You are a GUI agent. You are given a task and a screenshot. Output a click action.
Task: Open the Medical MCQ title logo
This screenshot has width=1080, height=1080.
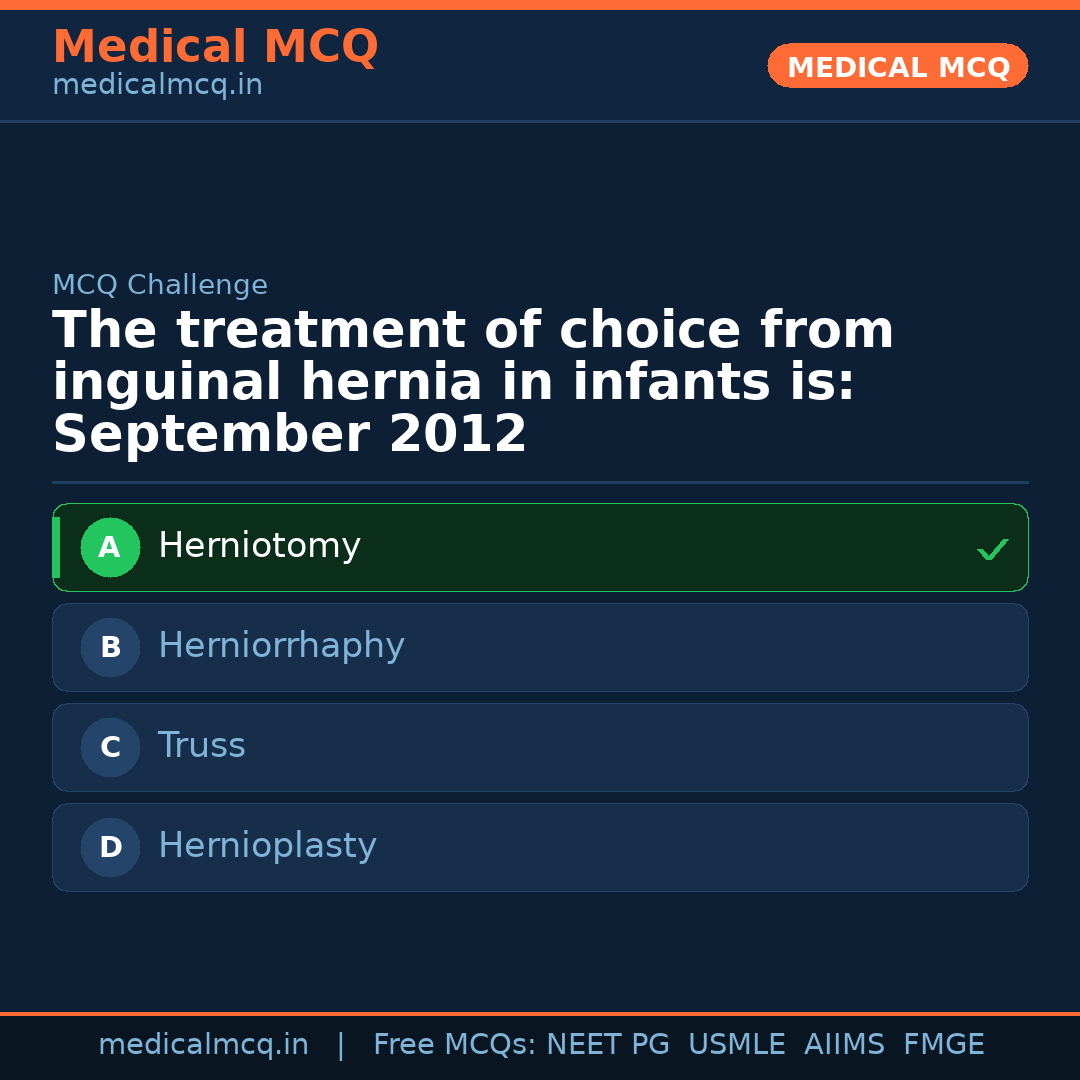click(x=215, y=47)
